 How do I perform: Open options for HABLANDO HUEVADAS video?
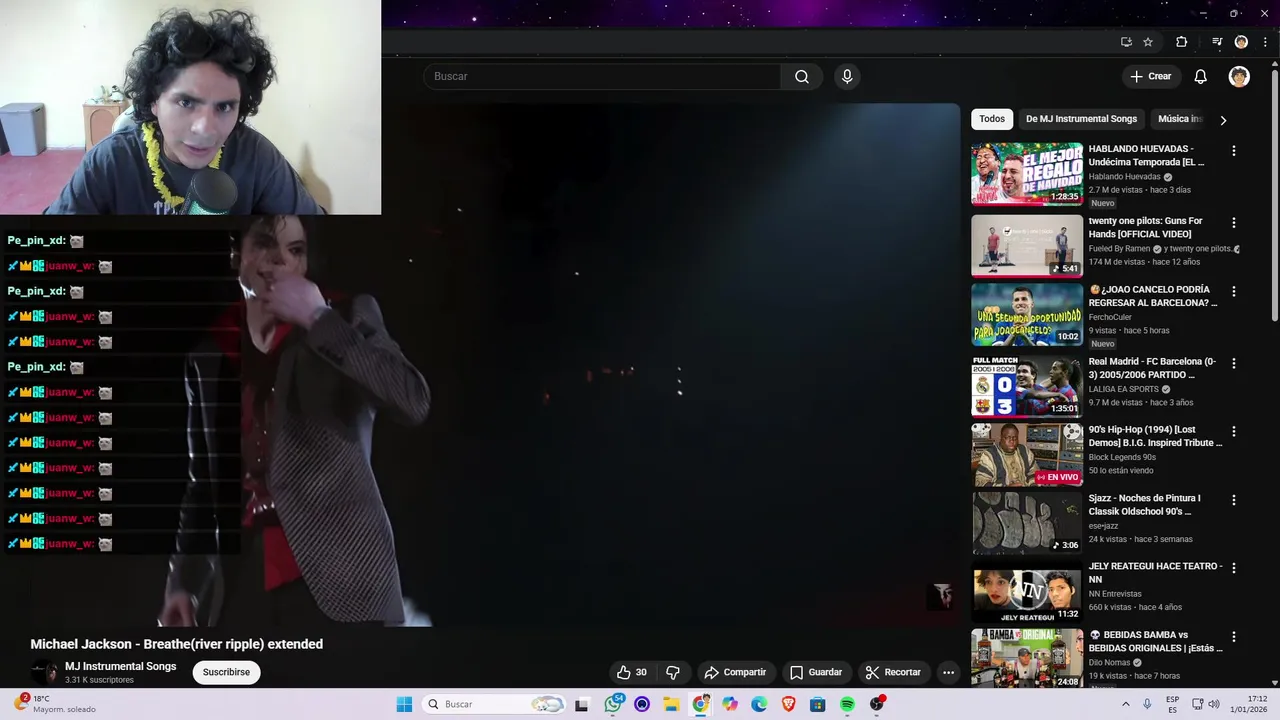tap(1233, 151)
